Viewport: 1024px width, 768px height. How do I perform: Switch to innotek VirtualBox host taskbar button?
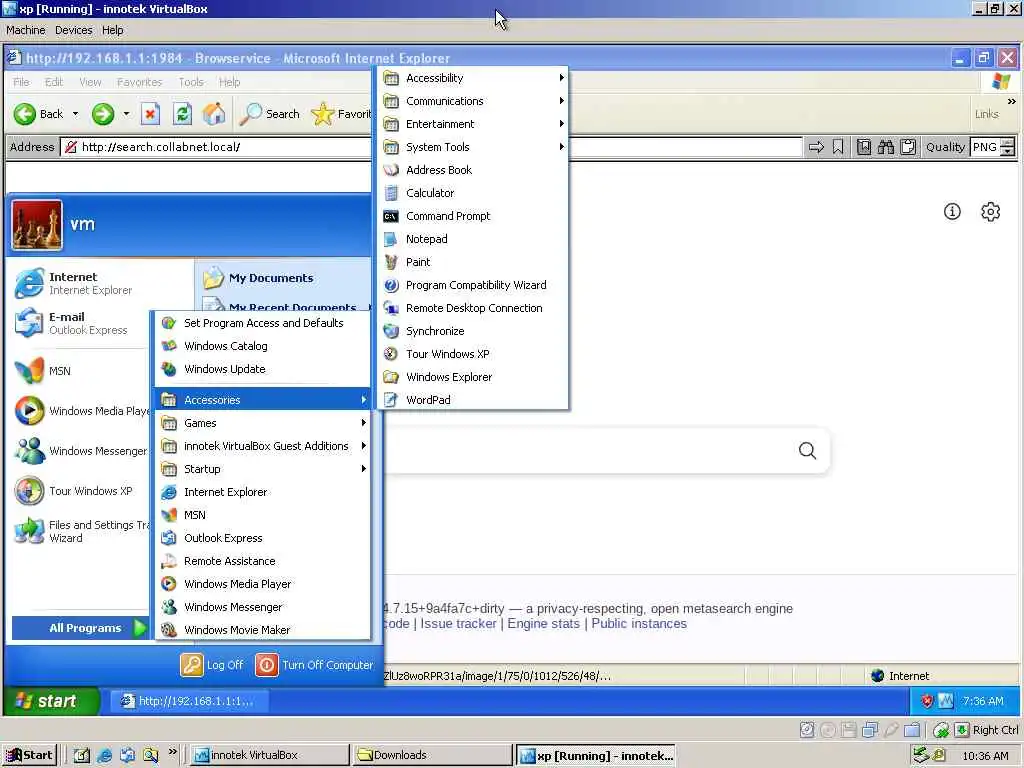click(269, 755)
